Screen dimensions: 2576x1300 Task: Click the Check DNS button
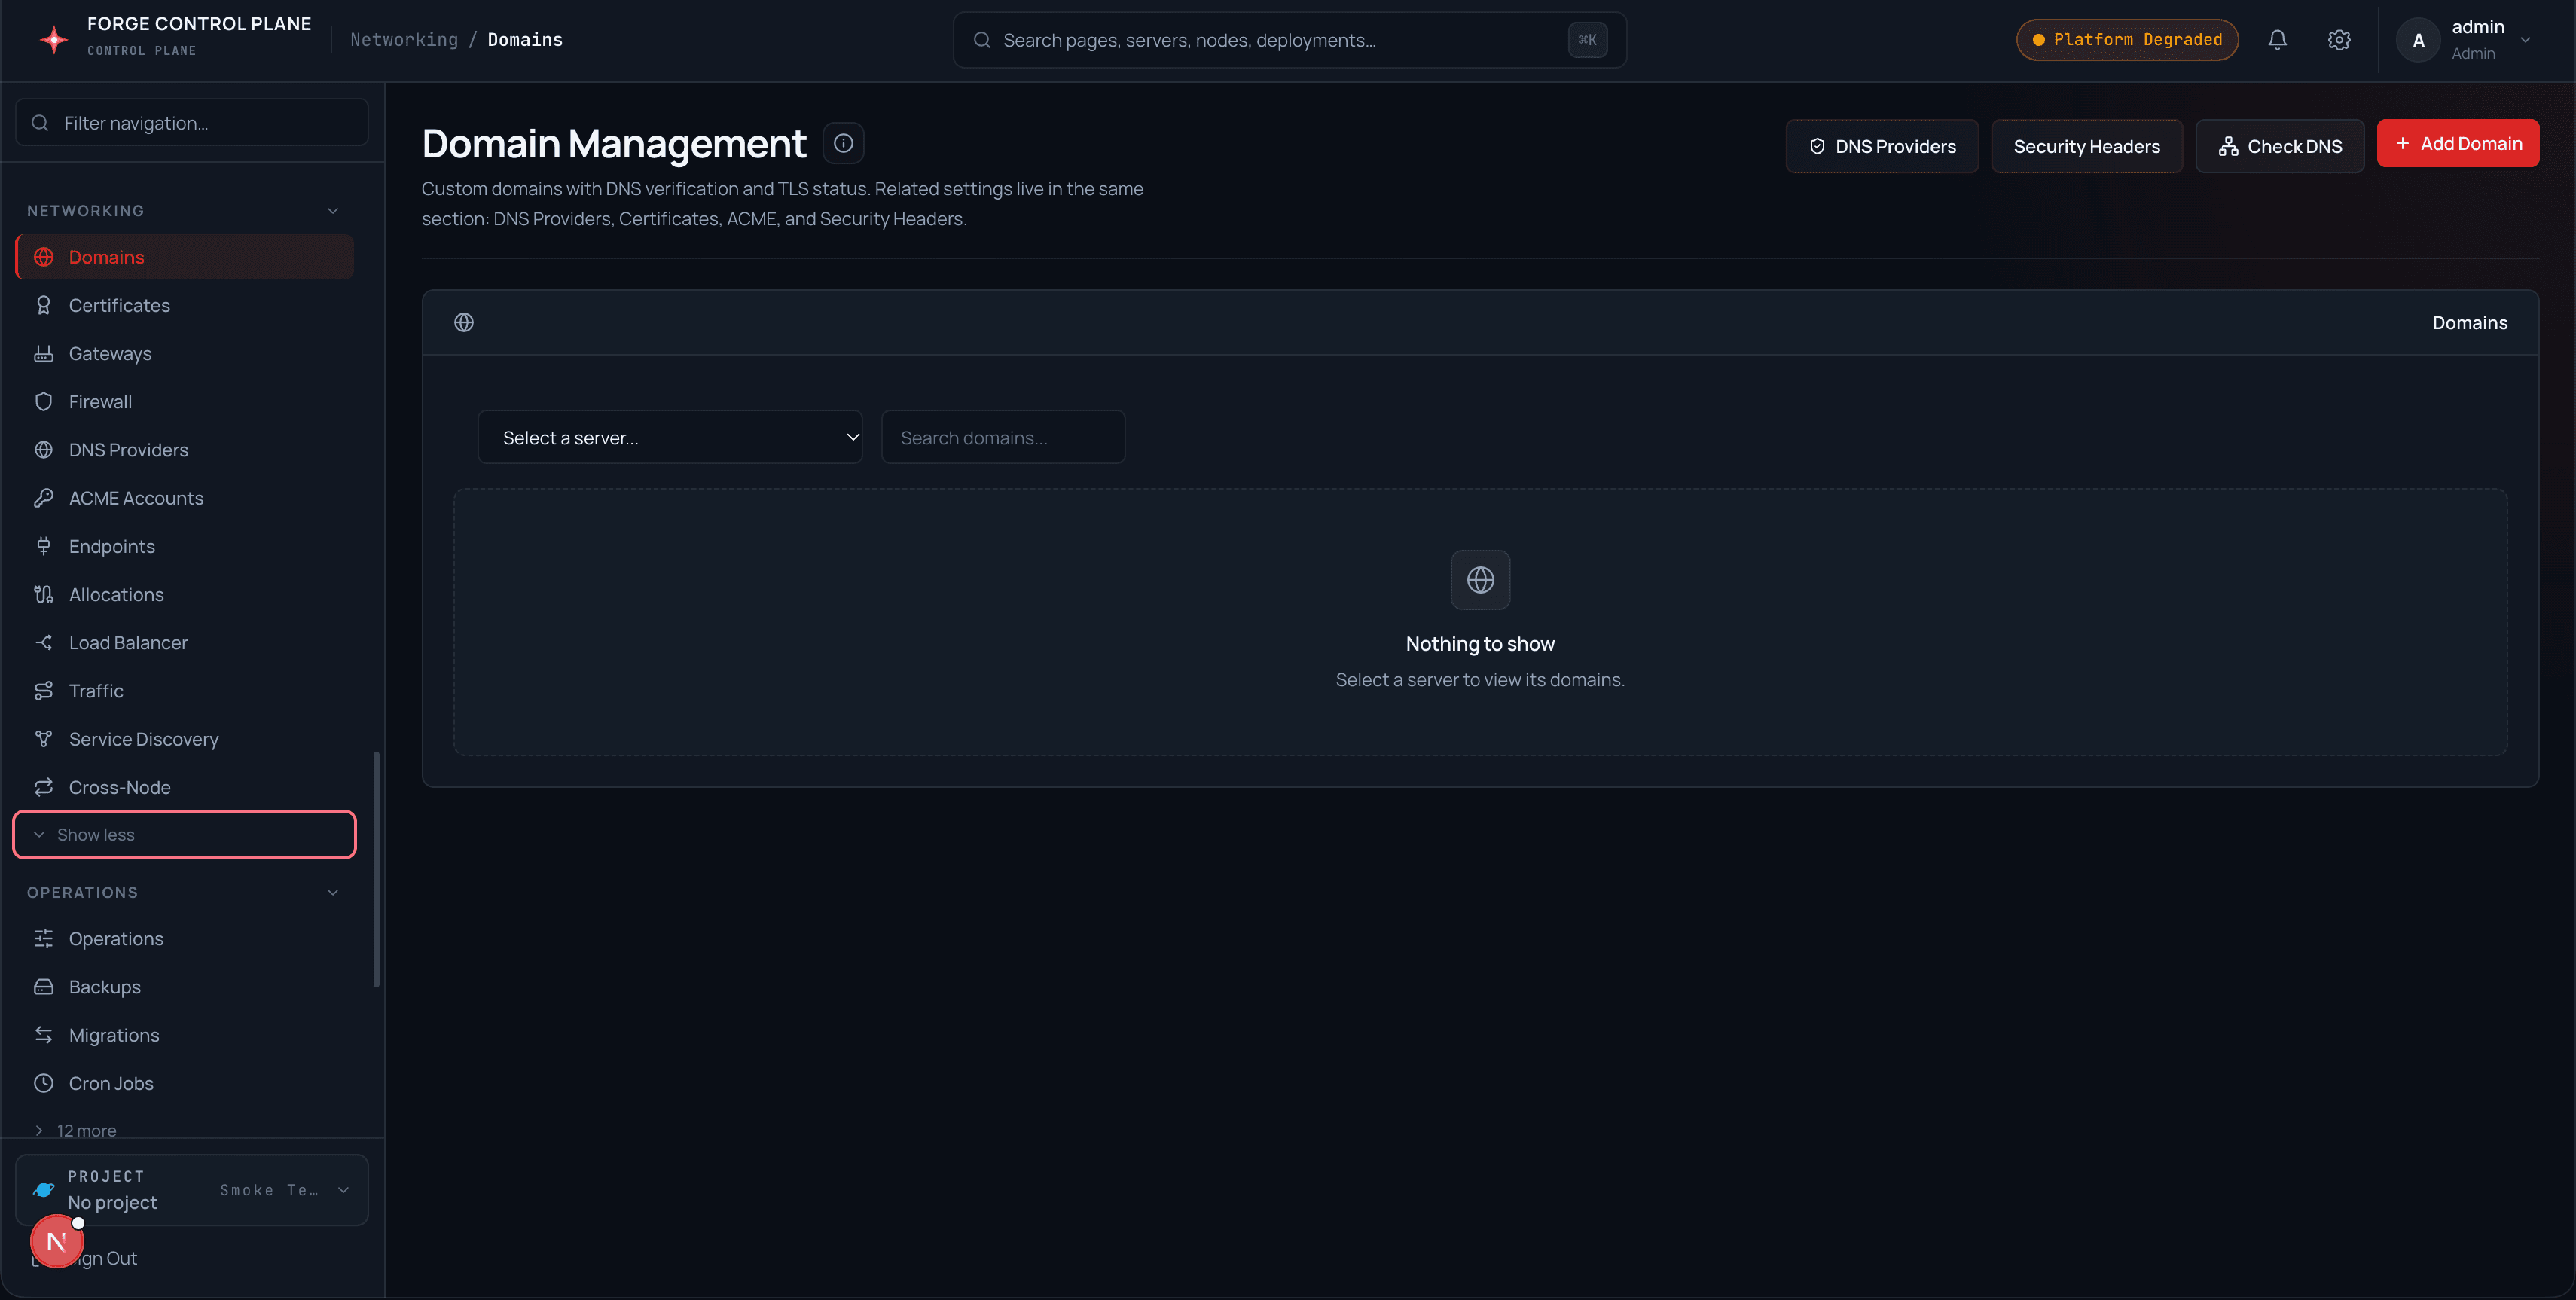(x=2280, y=146)
